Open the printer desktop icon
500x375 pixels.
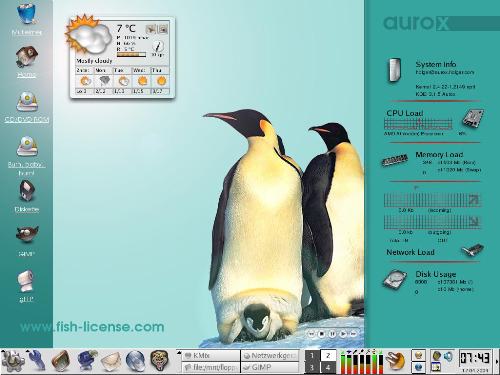(26, 281)
